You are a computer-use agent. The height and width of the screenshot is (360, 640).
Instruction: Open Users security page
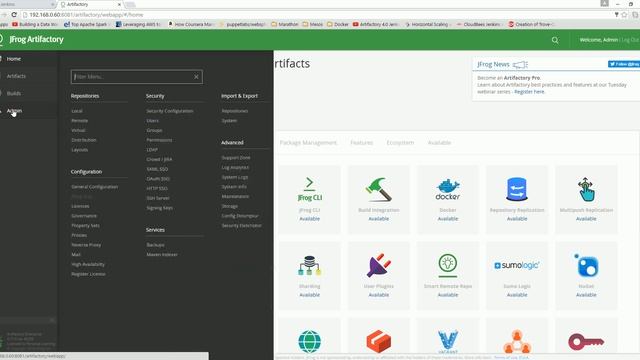point(153,121)
